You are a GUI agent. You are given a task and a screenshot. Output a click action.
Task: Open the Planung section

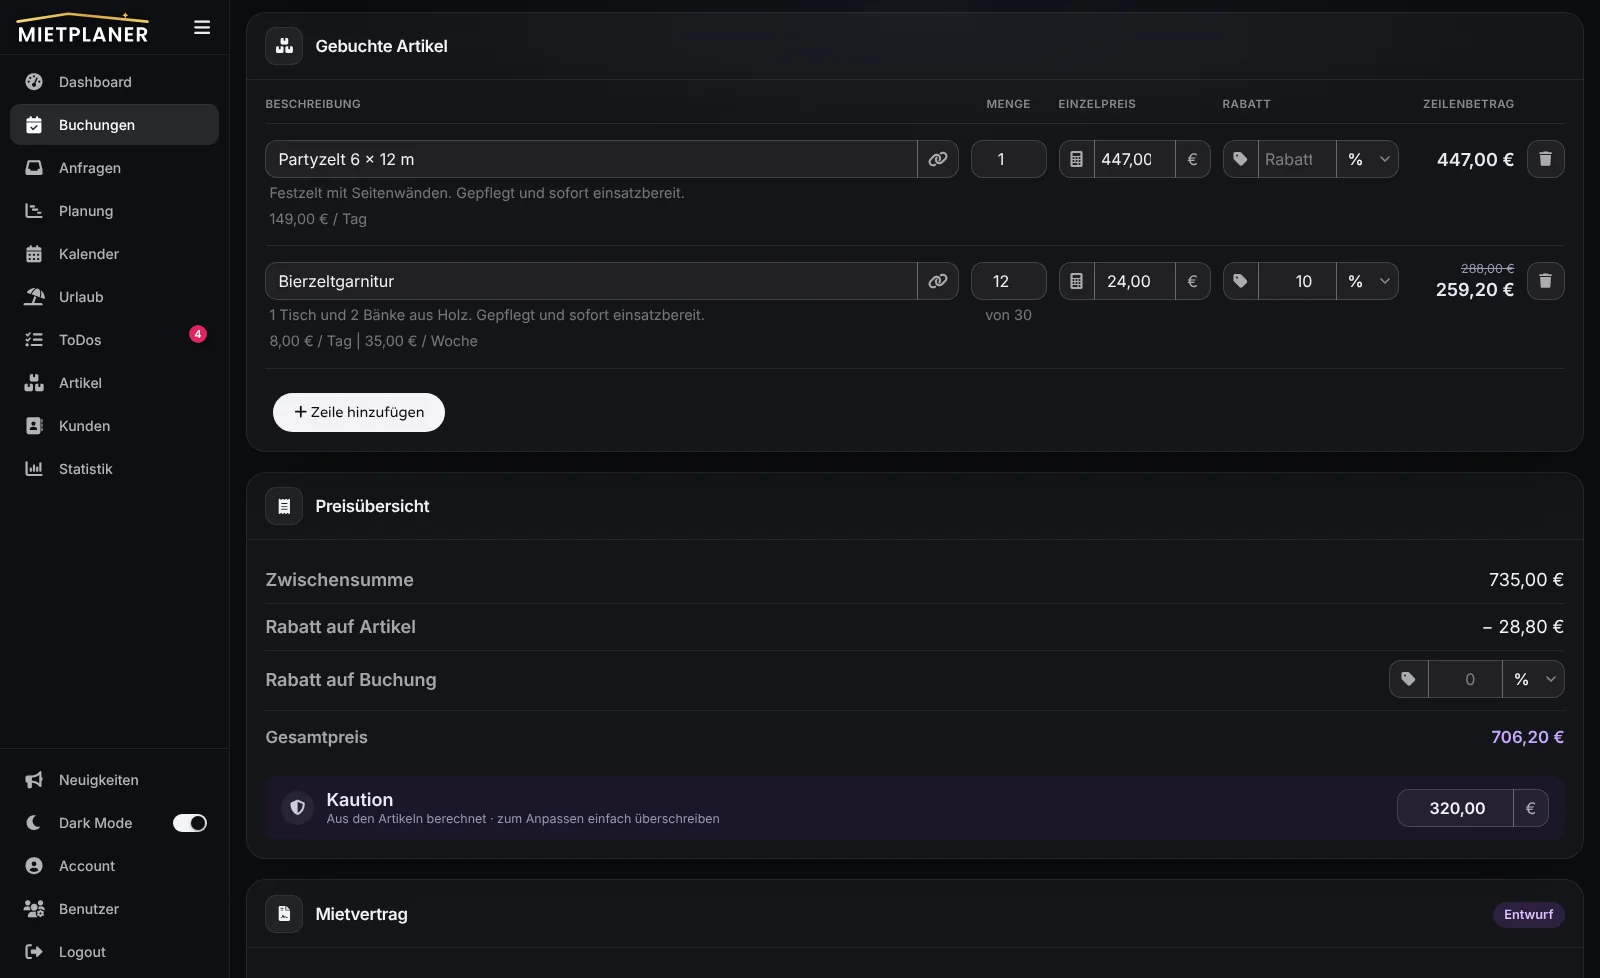coord(114,211)
